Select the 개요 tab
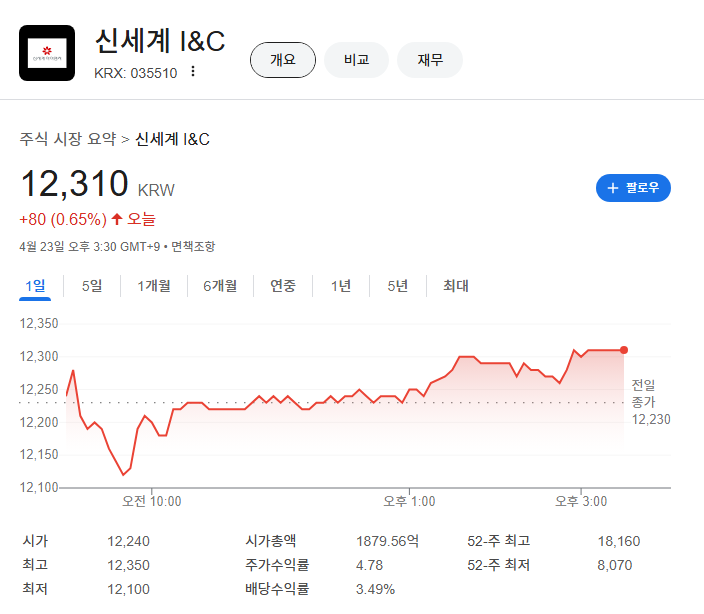 coord(283,60)
